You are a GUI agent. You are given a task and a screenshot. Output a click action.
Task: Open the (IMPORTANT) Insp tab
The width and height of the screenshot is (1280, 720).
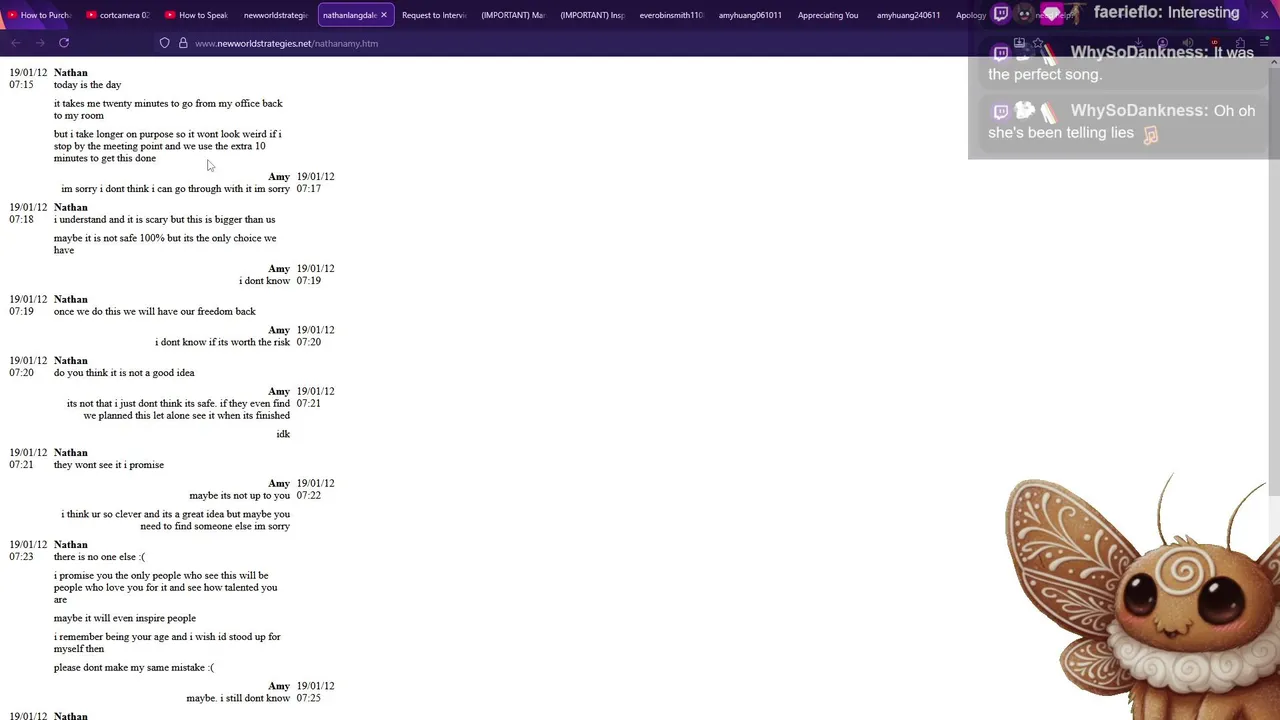pyautogui.click(x=592, y=15)
